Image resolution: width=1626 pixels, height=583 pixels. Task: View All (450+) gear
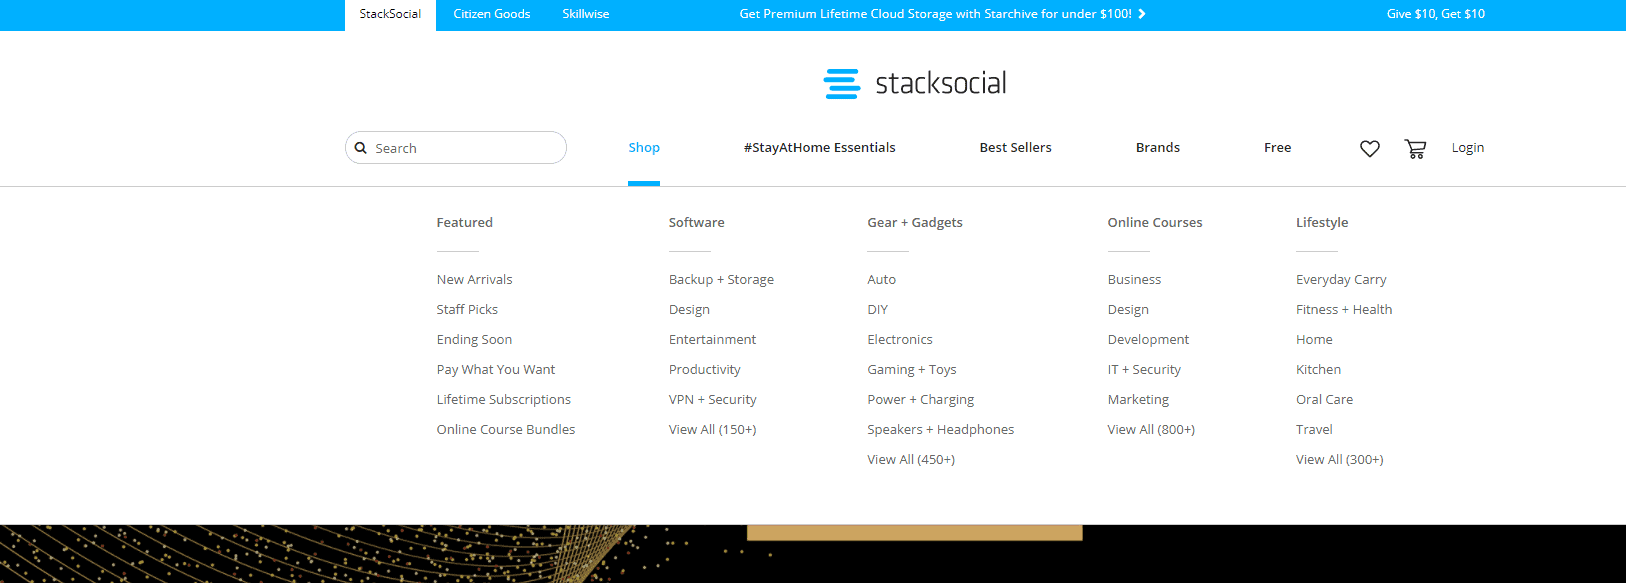[910, 459]
